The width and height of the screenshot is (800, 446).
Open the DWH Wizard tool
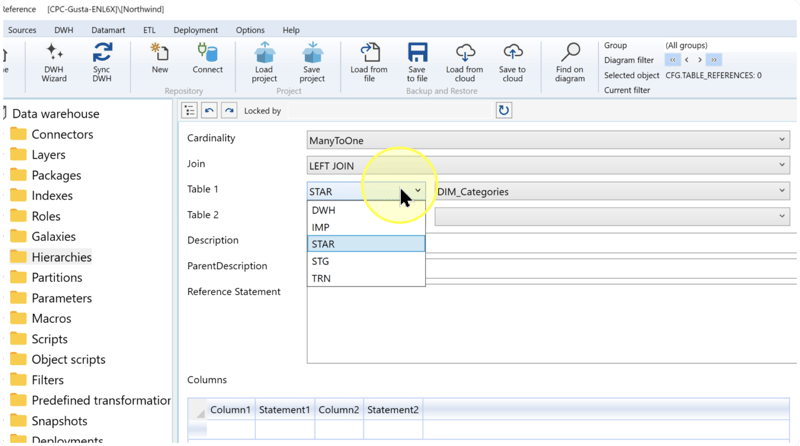click(54, 63)
